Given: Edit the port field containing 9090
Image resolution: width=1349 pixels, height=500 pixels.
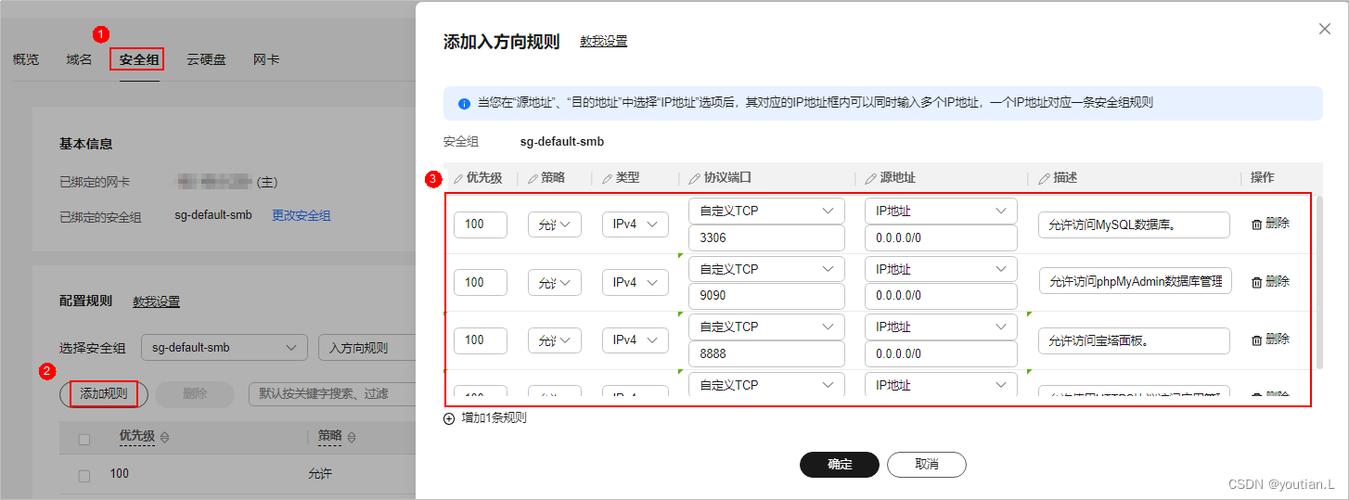Looking at the screenshot, I should point(767,296).
